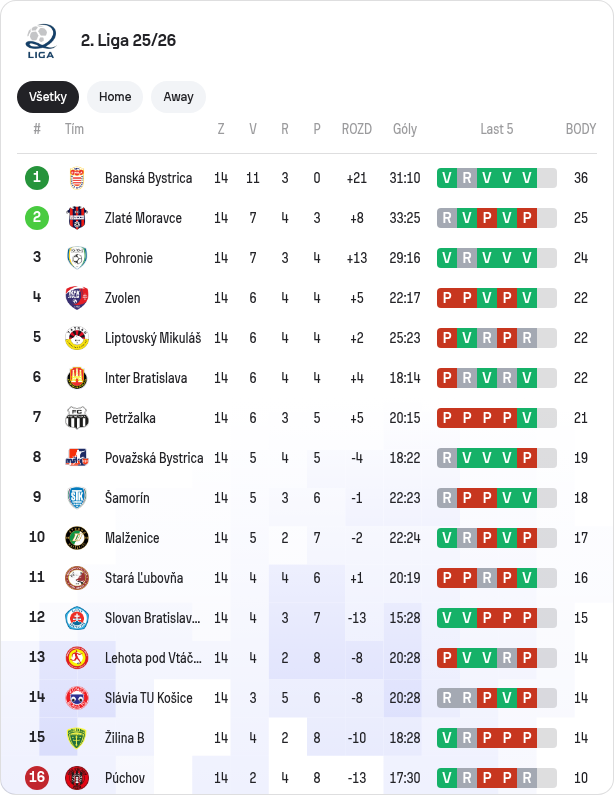Open Slávia TU Košice team link

click(x=149, y=698)
